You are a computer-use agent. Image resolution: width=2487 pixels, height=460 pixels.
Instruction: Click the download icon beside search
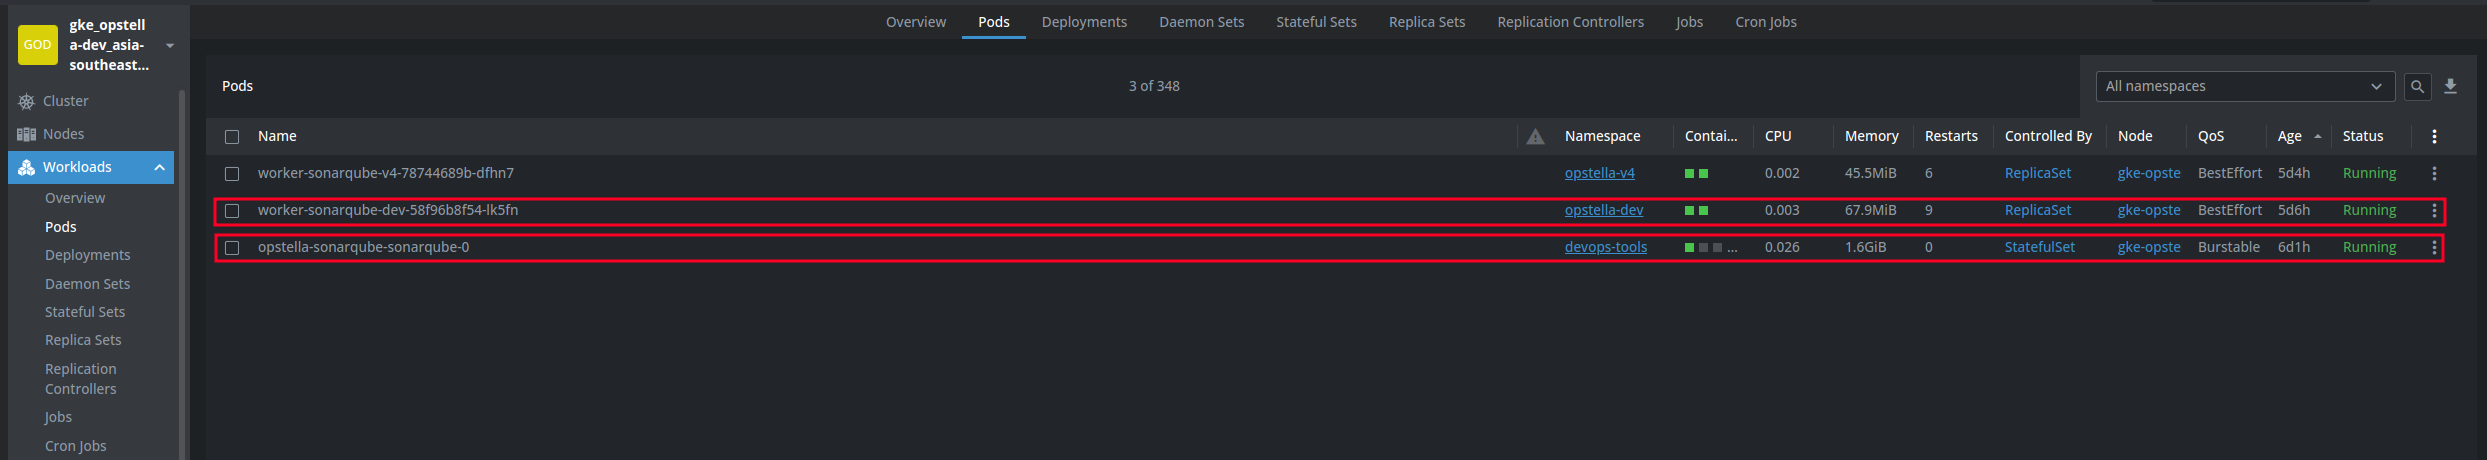coord(2450,87)
